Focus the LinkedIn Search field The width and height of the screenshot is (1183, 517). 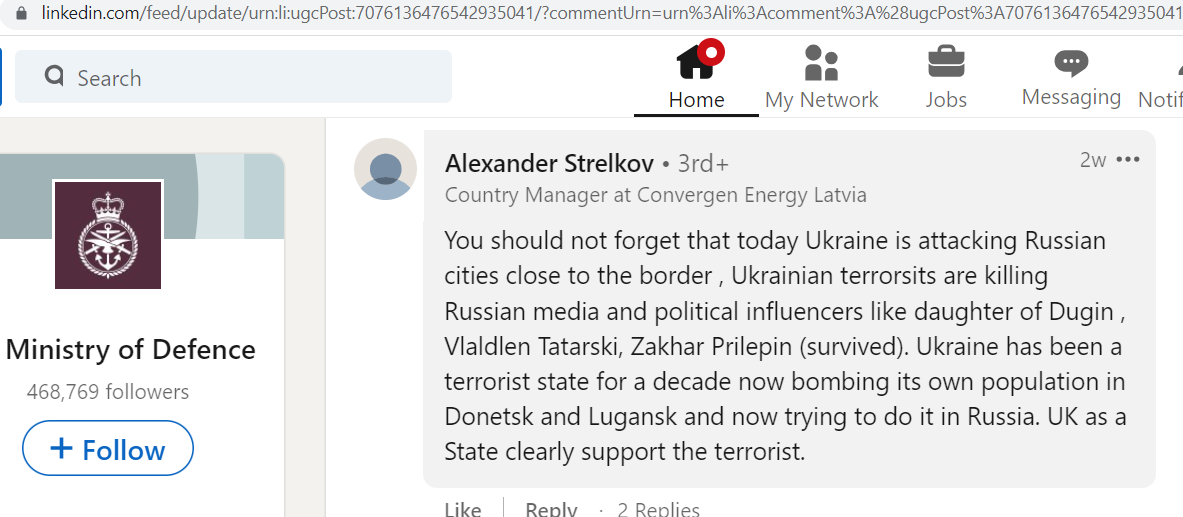tap(233, 76)
